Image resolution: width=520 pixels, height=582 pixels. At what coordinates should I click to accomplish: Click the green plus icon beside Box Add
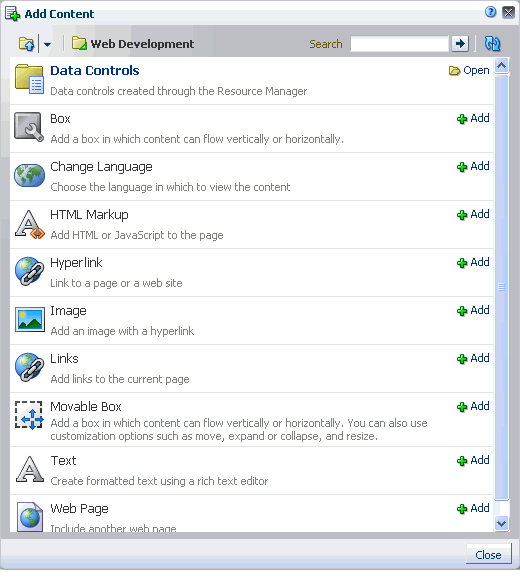462,119
